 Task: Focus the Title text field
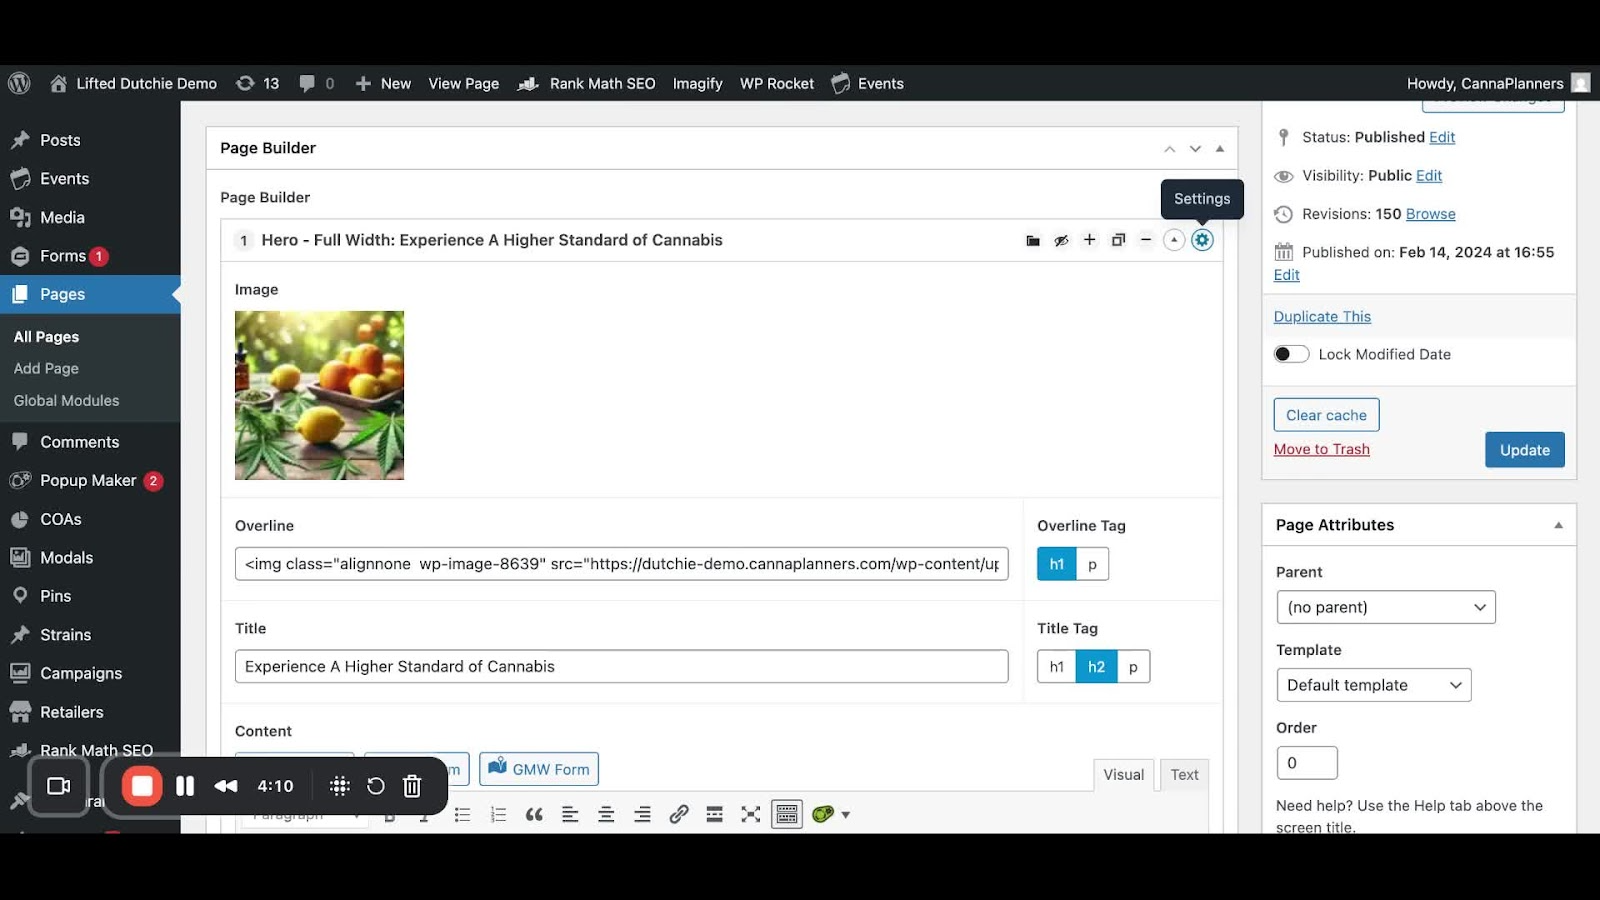click(x=621, y=667)
